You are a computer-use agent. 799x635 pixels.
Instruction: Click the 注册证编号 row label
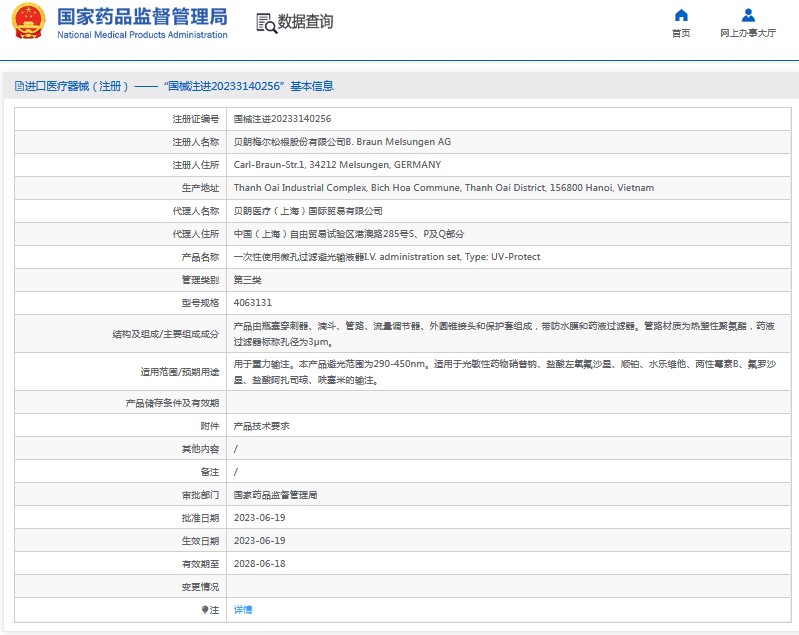click(196, 119)
